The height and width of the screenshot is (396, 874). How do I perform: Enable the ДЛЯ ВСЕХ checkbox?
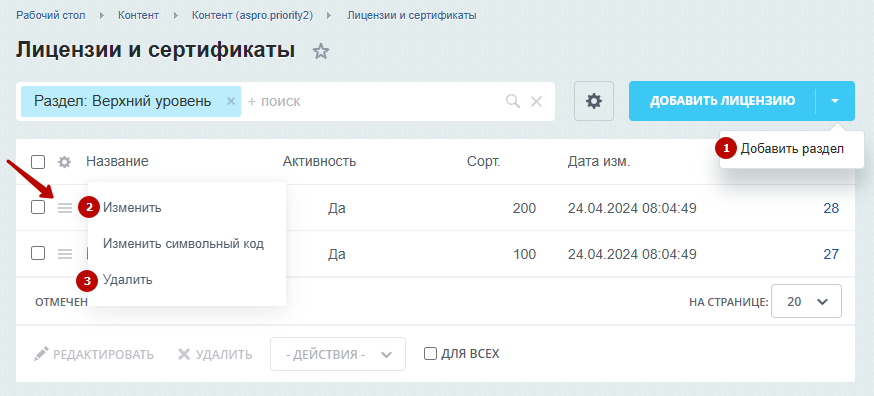pyautogui.click(x=430, y=354)
